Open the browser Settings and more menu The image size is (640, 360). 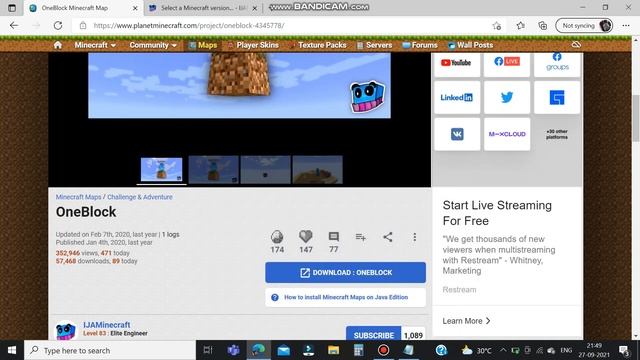point(626,26)
